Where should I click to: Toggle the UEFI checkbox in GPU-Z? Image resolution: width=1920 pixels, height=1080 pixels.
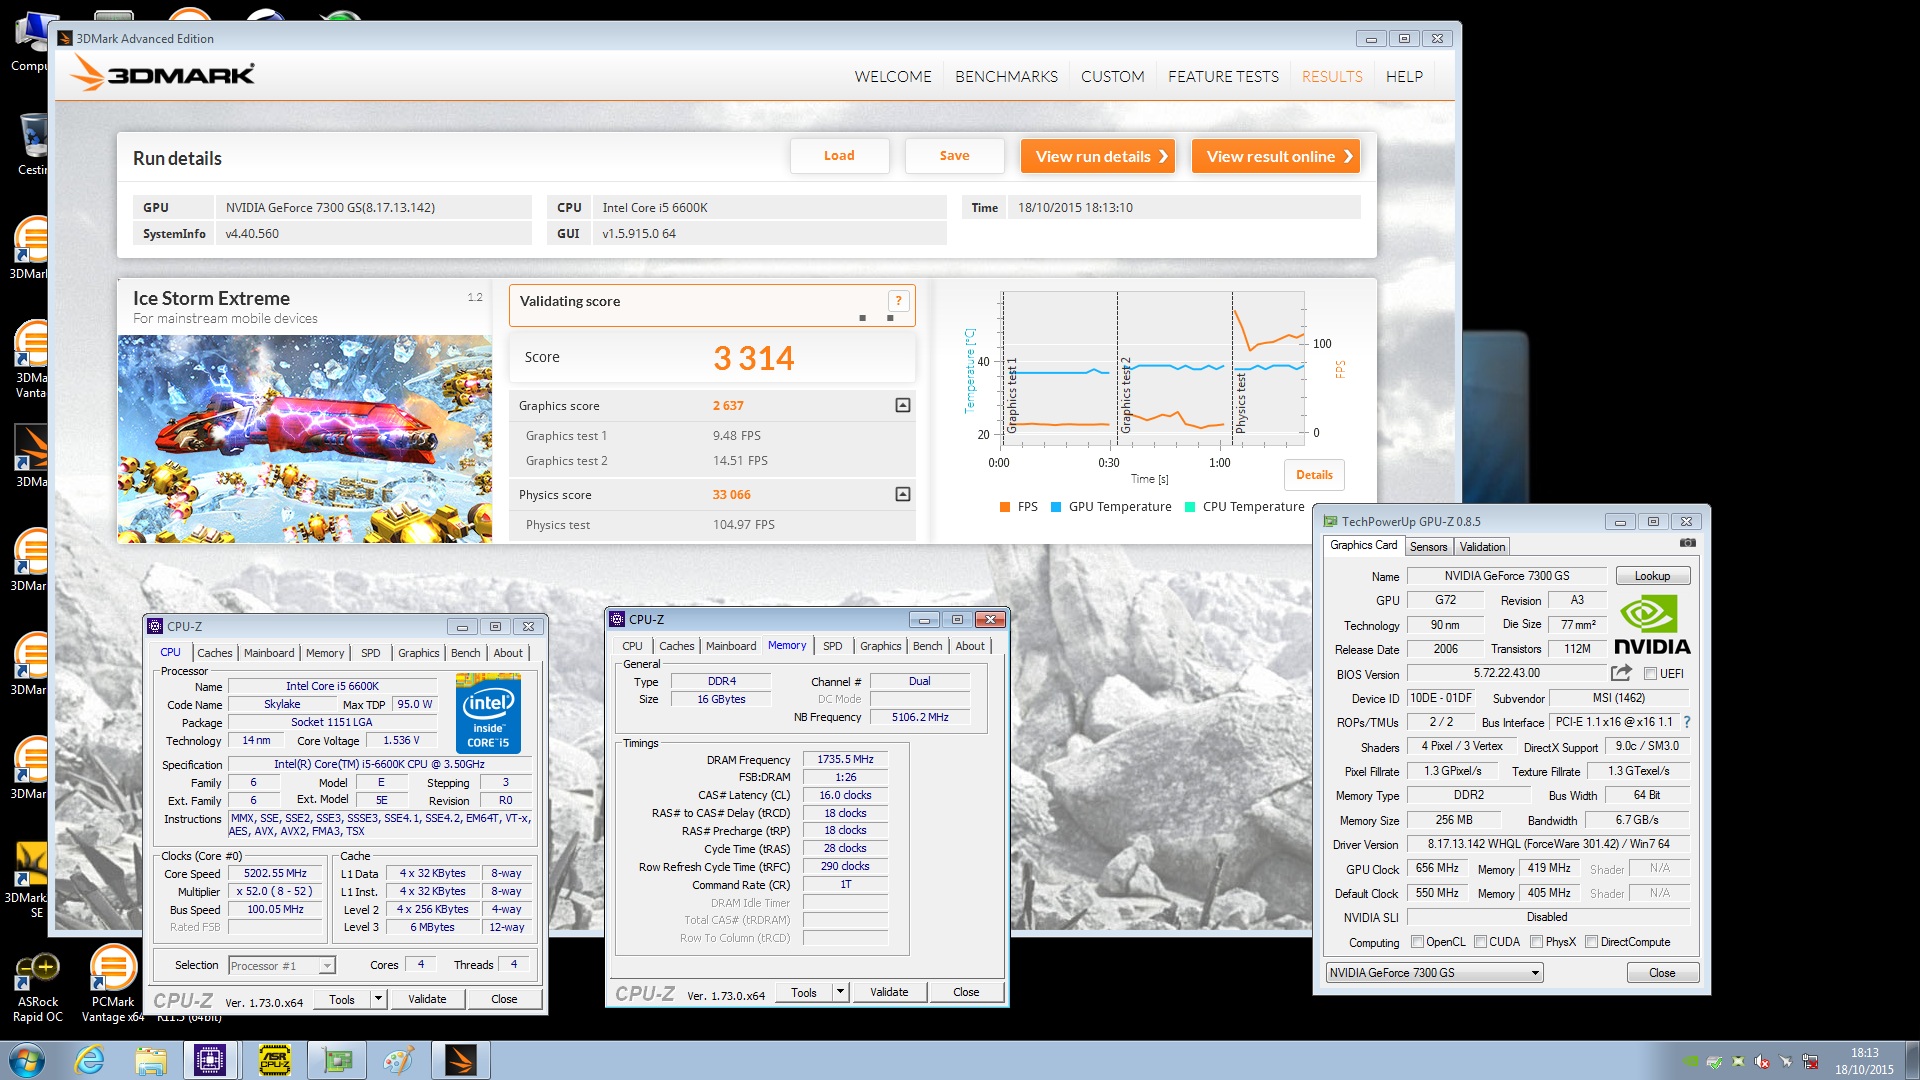click(x=1650, y=674)
